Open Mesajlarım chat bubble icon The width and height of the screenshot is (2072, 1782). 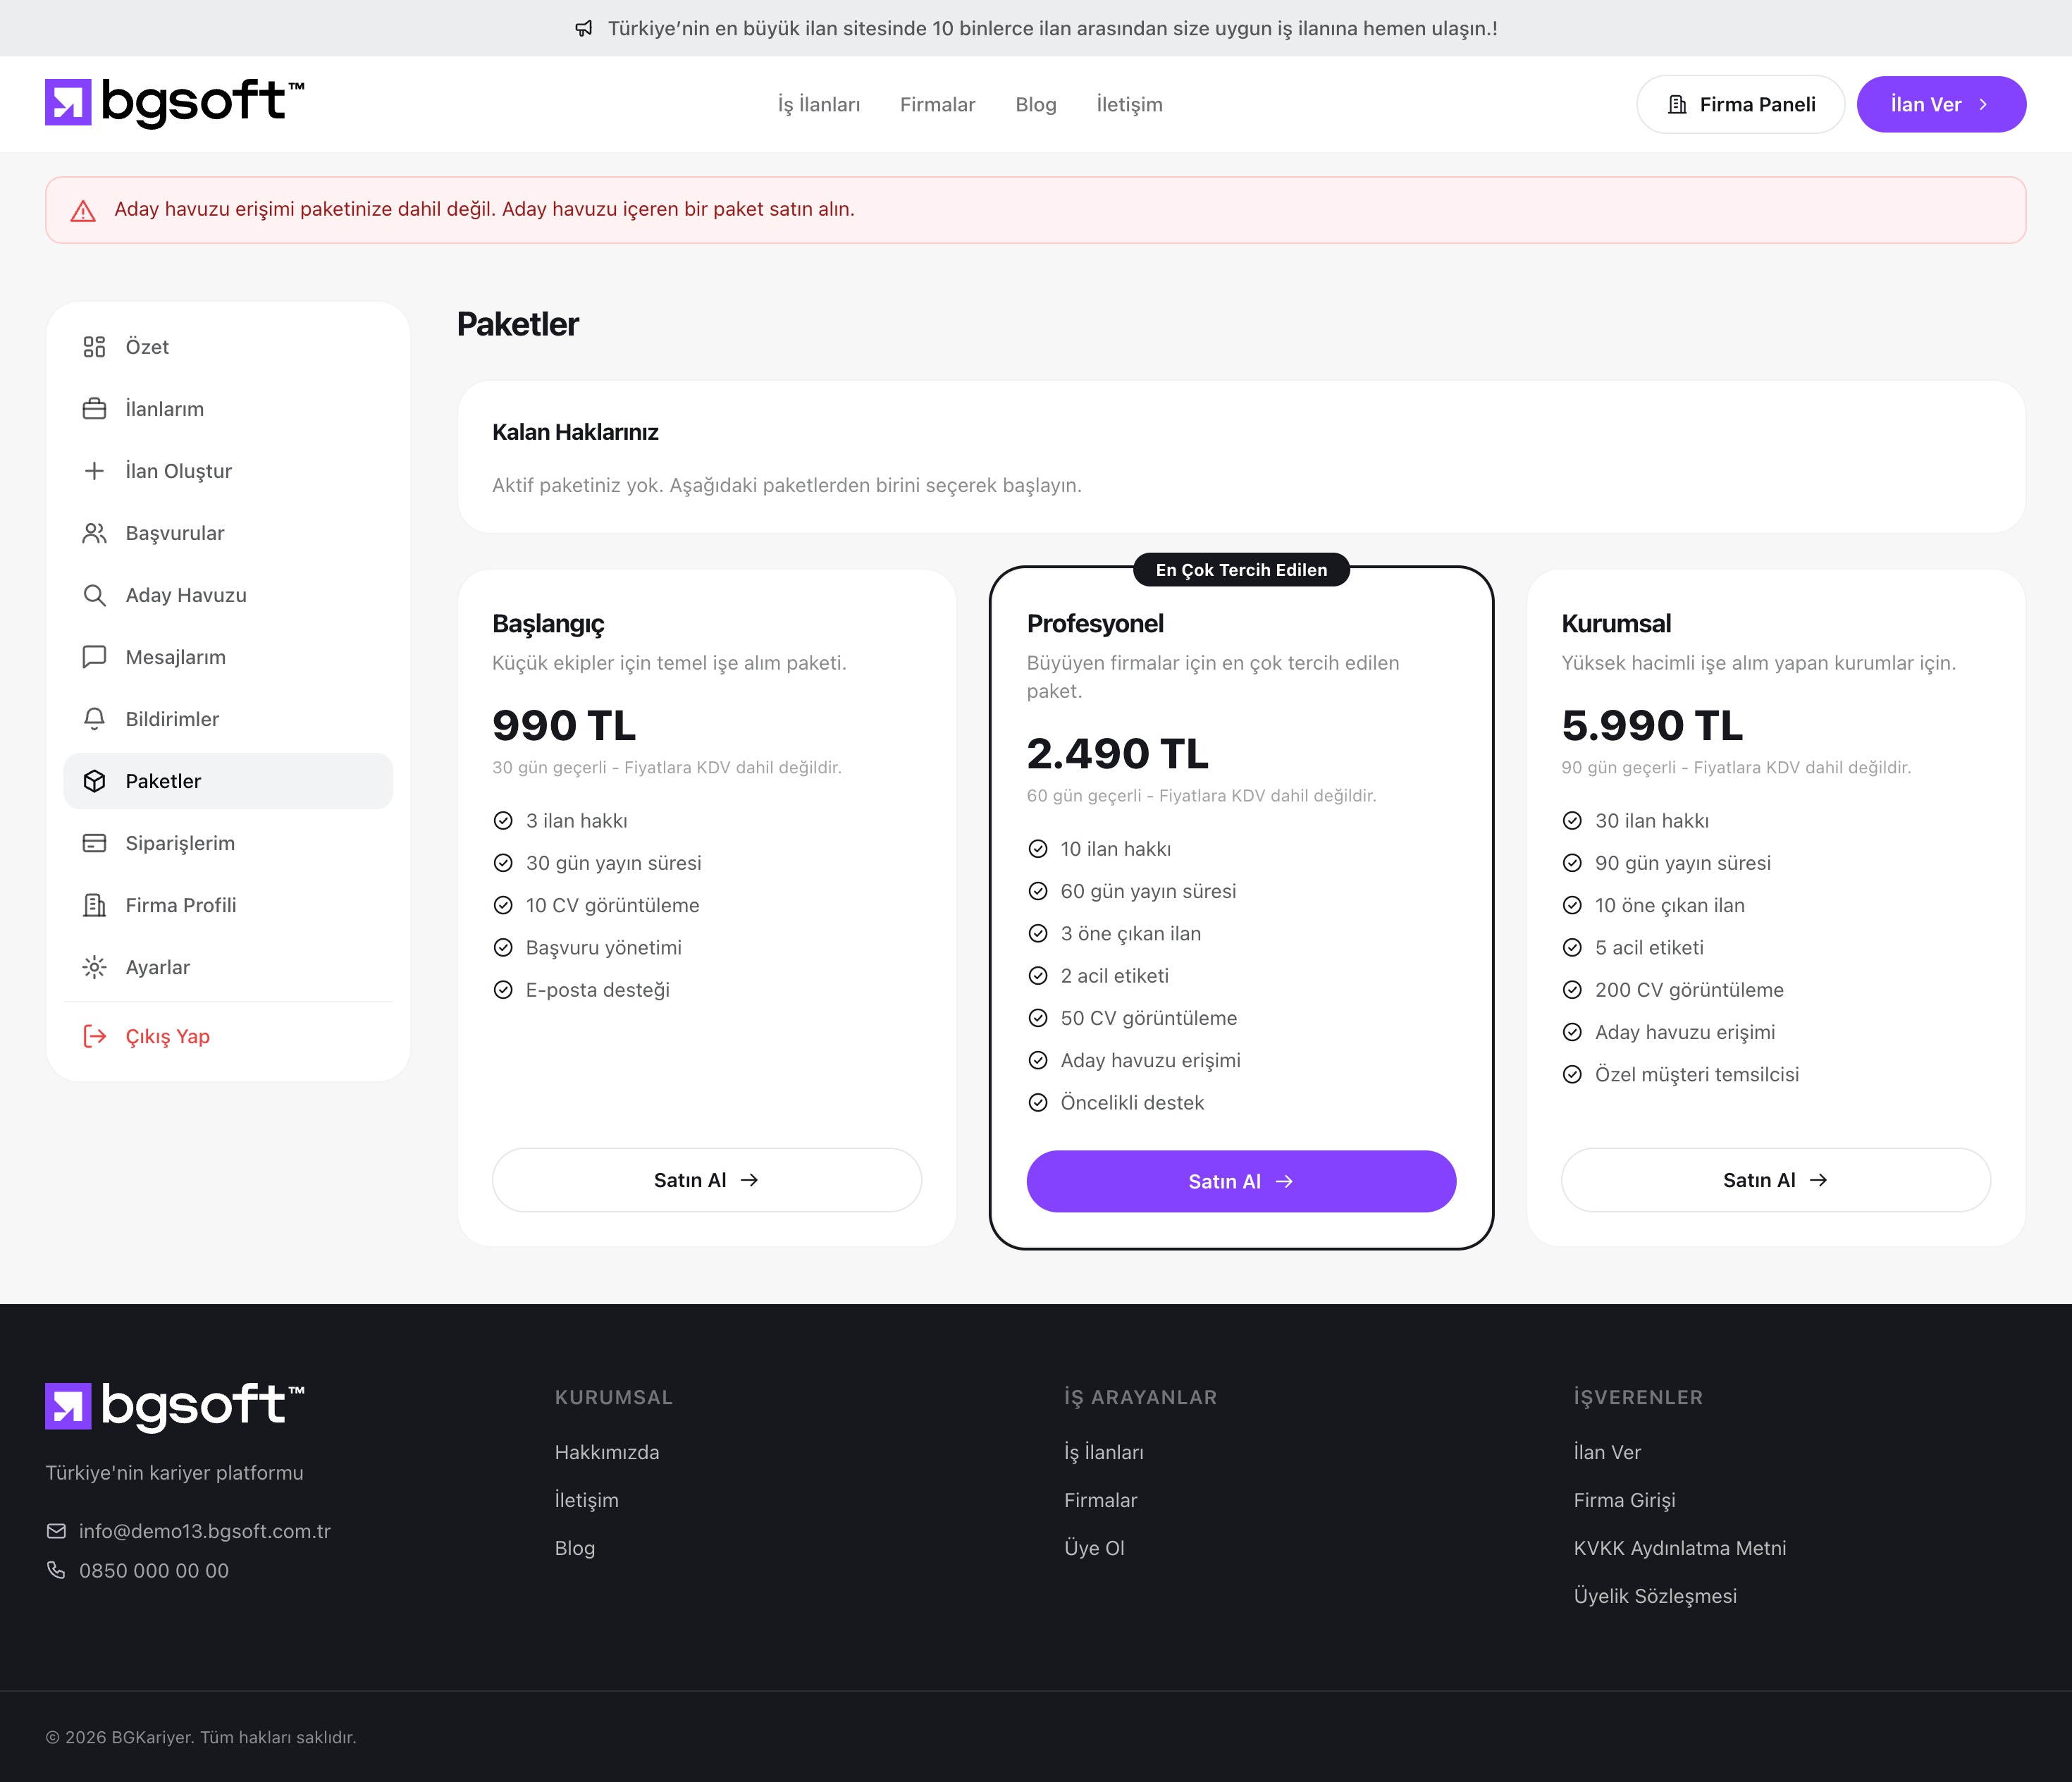94,657
